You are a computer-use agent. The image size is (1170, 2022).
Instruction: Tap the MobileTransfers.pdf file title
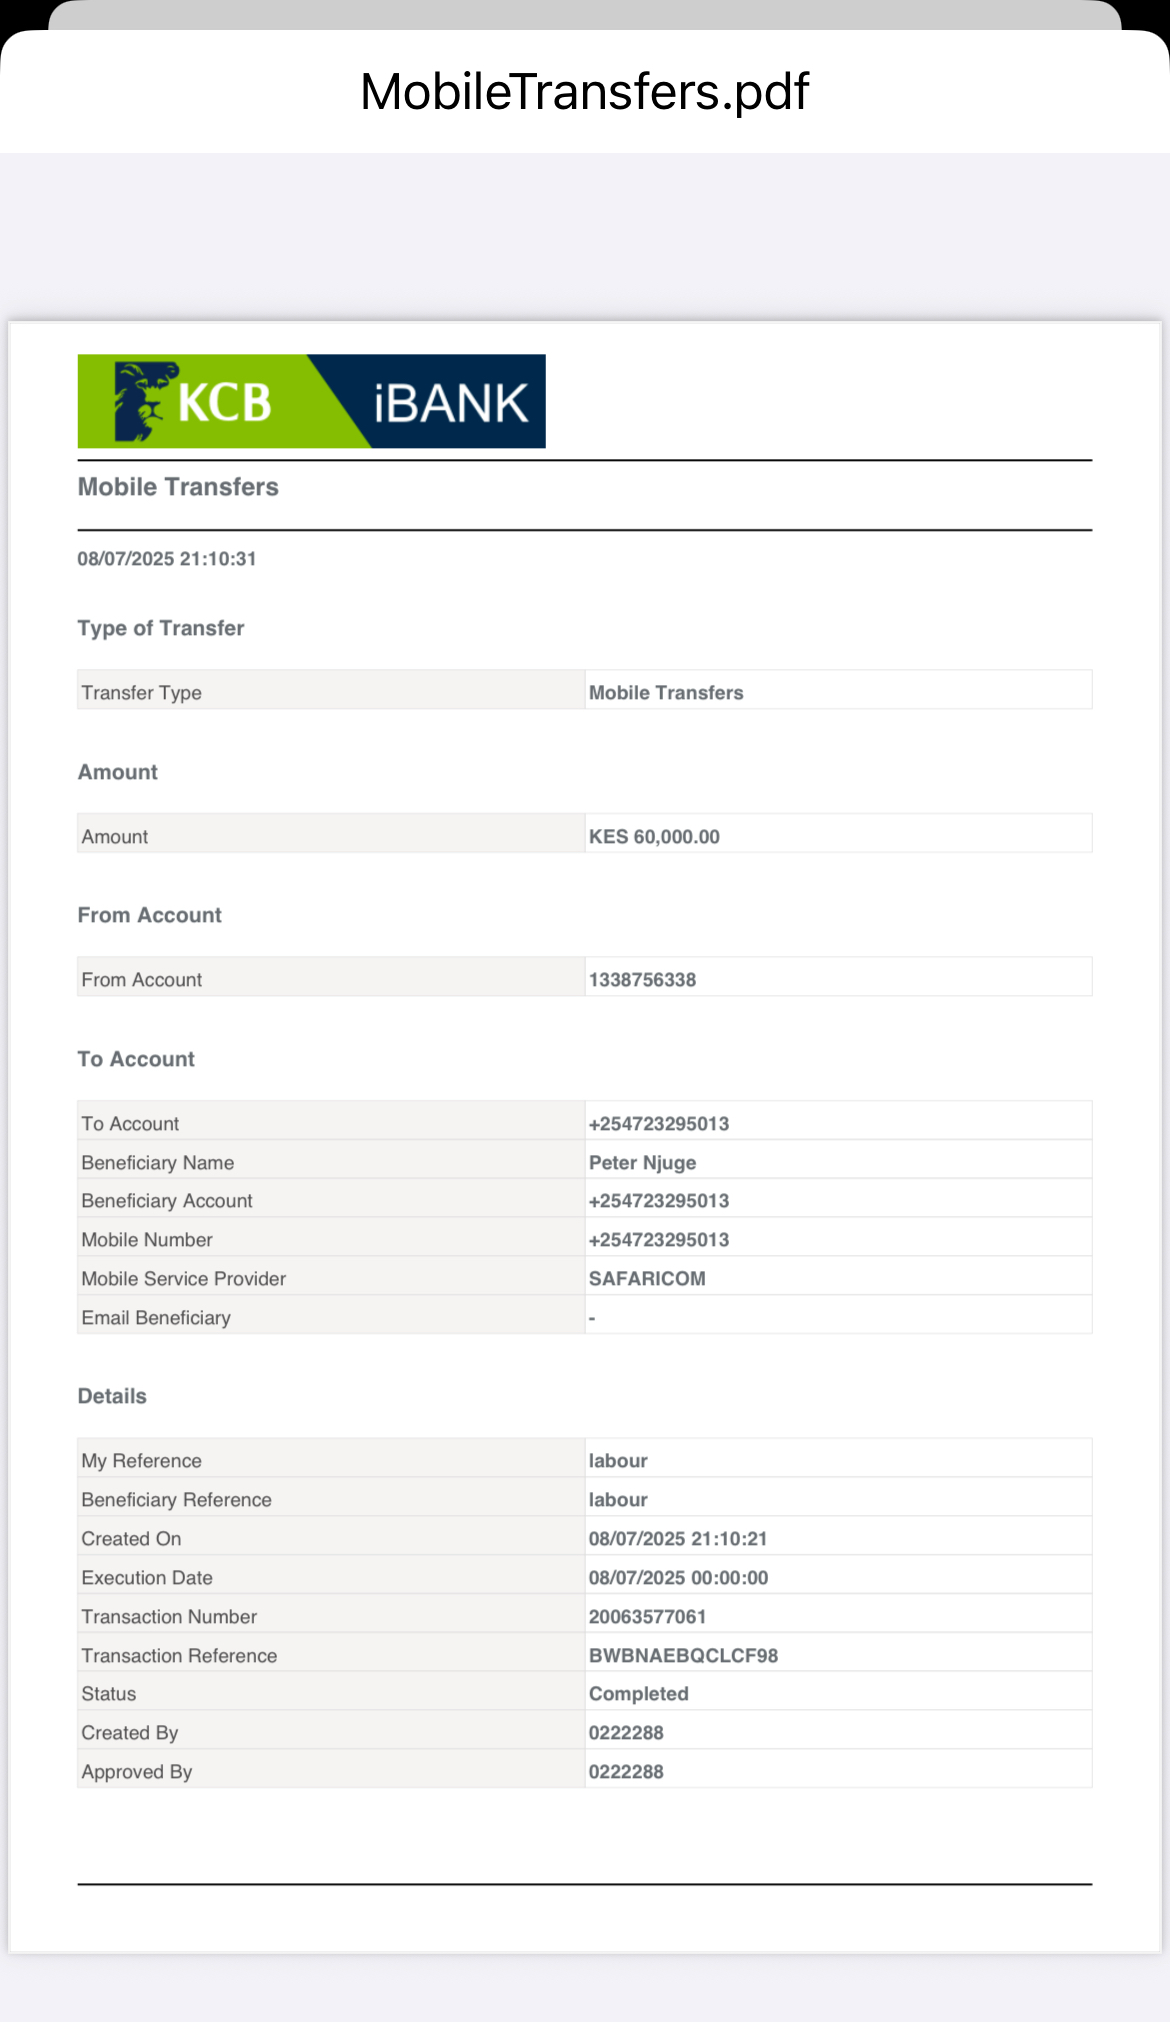pos(584,92)
